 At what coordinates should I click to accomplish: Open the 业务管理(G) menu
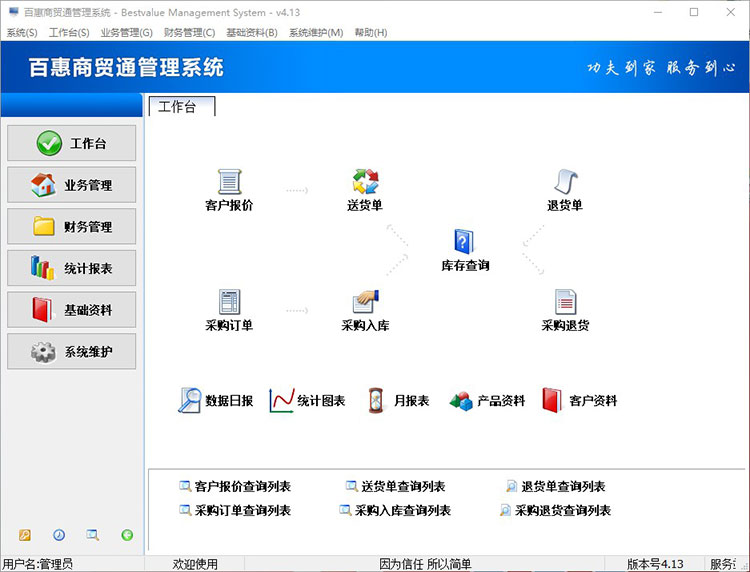pyautogui.click(x=126, y=33)
